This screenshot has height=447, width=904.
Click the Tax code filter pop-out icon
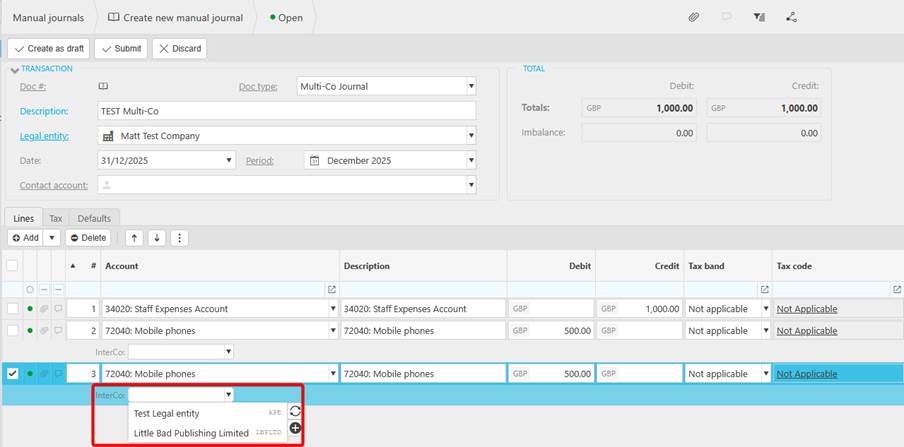click(897, 290)
